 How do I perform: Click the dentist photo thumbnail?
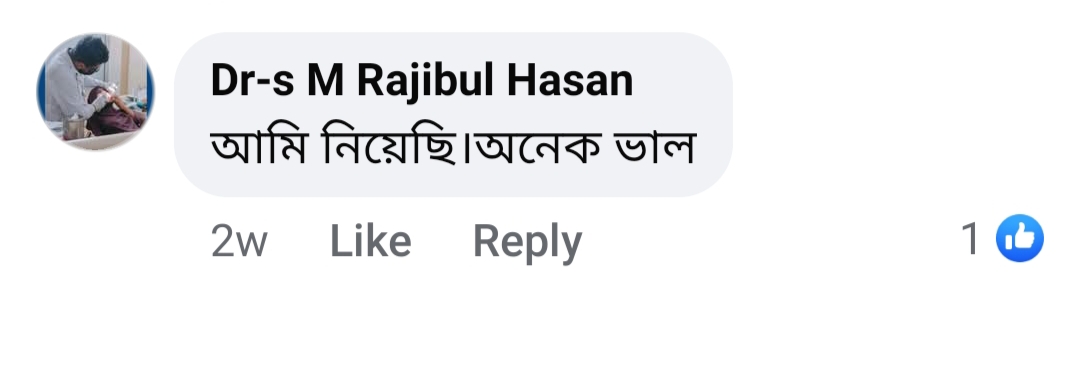coord(95,92)
